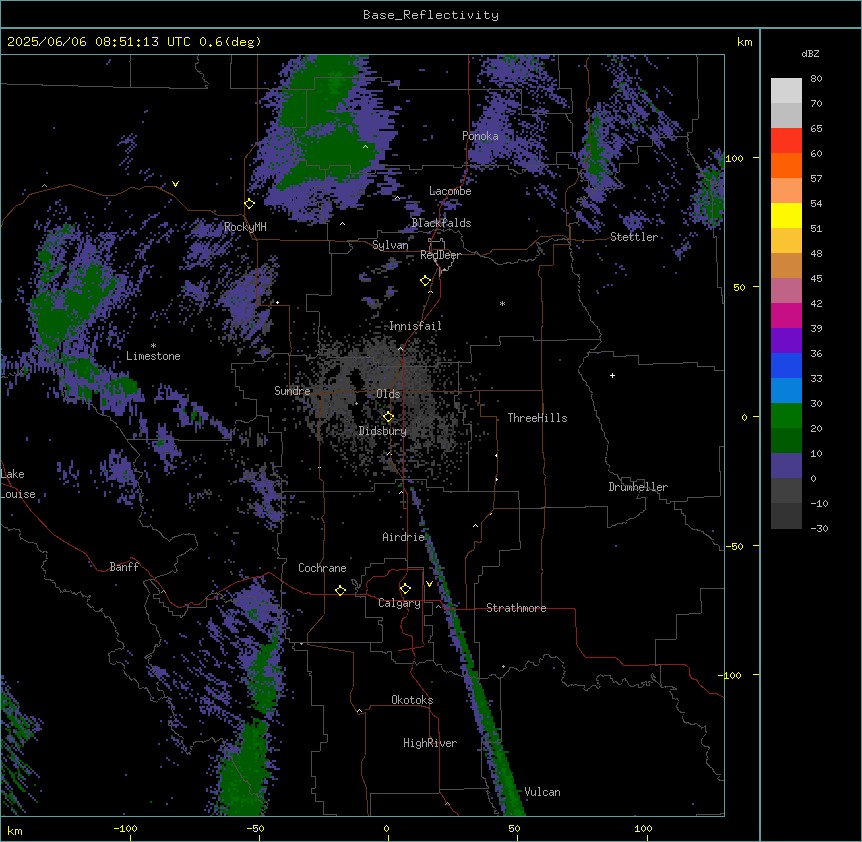The image size is (862, 842).
Task: Click the yellow diamond marker south of RedDeer
Action: click(426, 281)
